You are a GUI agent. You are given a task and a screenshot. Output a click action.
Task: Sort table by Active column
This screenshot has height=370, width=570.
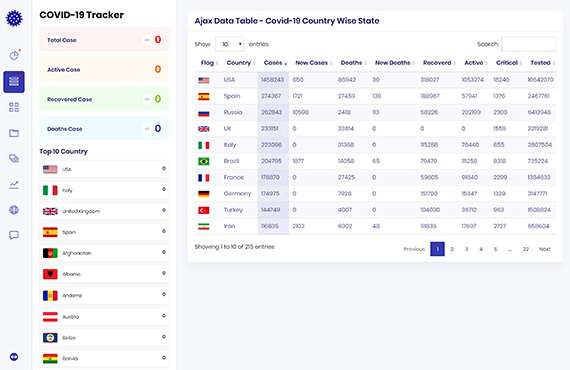(475, 63)
